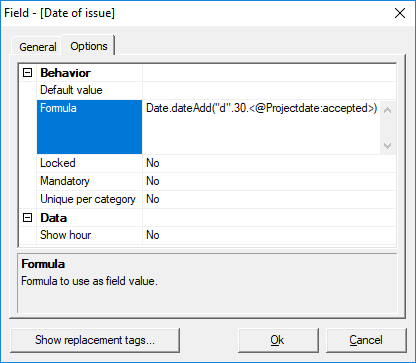
Task: Switch to the General tab
Action: pos(37,47)
